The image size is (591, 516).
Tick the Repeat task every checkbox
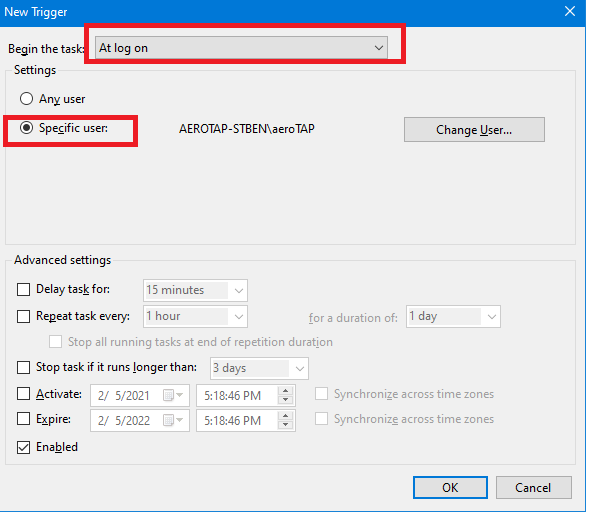click(x=23, y=316)
